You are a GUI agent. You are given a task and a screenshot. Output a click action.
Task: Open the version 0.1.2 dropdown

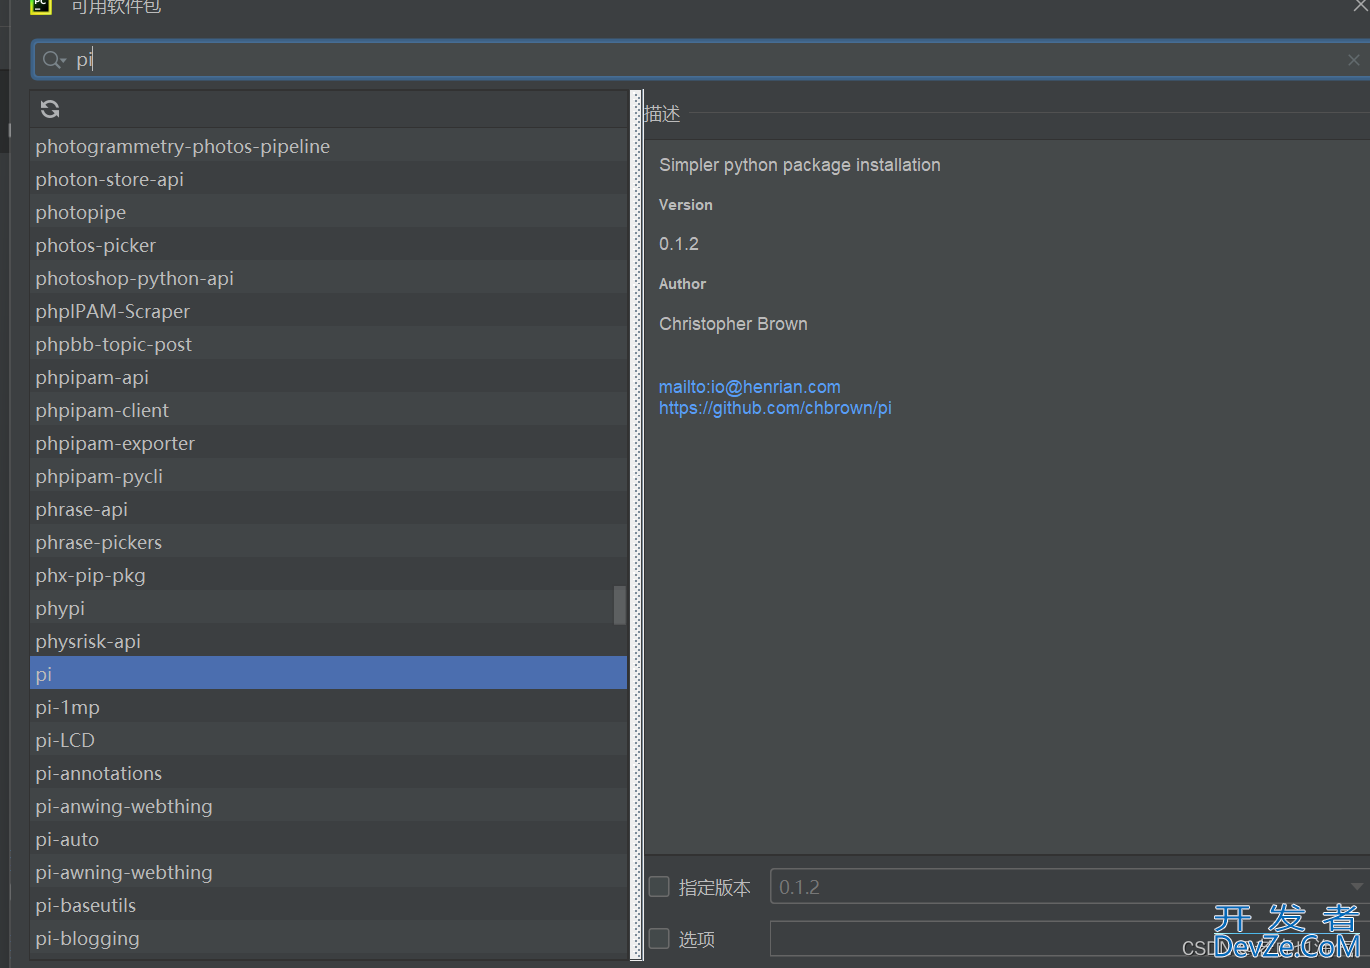click(1069, 887)
